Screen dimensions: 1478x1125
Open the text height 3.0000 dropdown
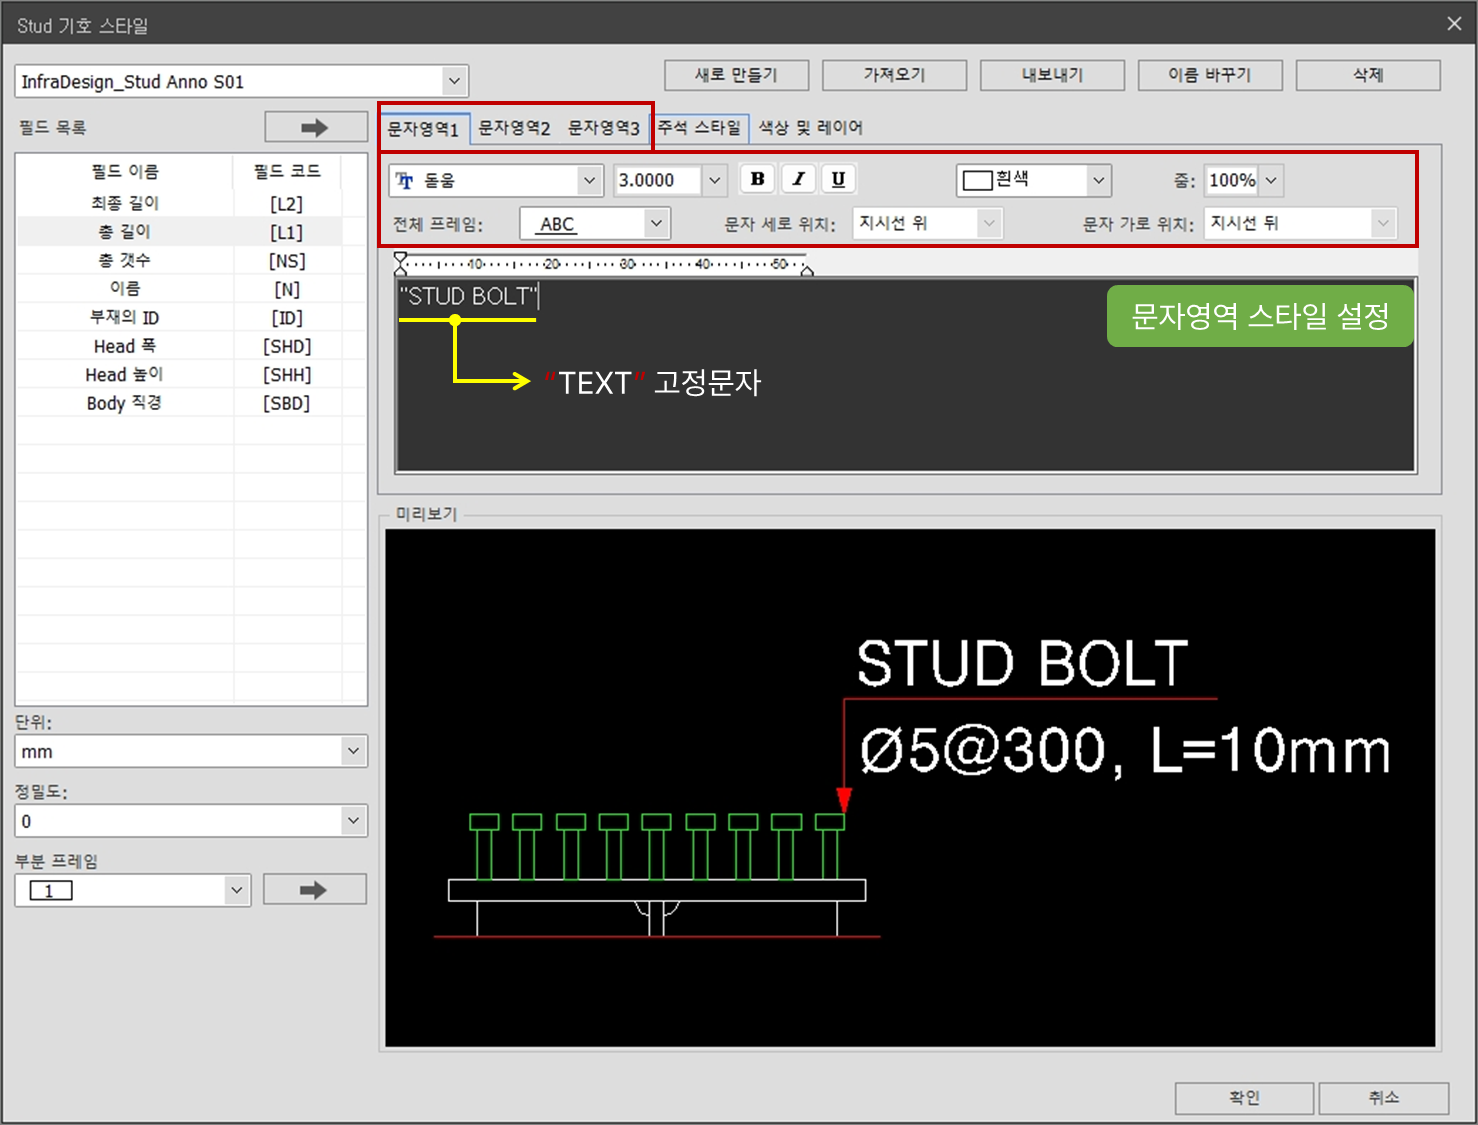click(x=714, y=181)
